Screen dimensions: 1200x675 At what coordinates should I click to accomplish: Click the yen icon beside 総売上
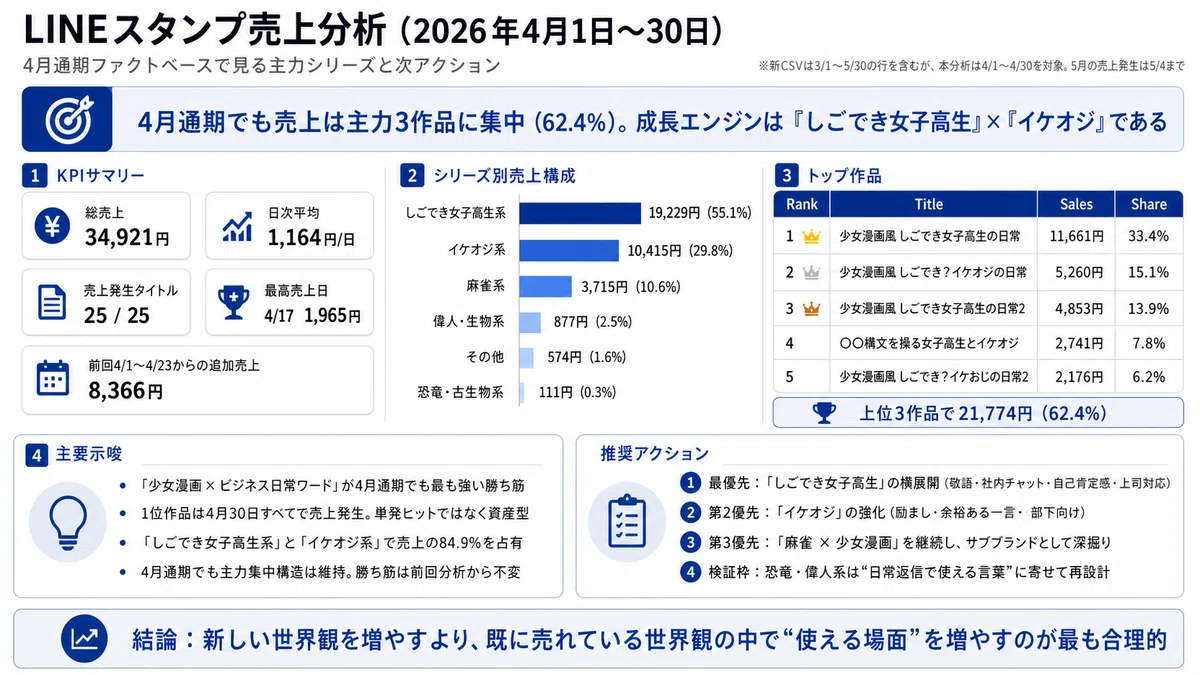click(x=52, y=228)
